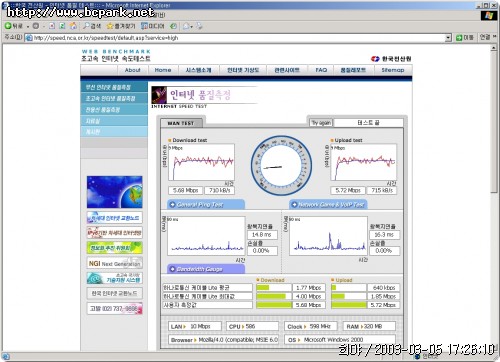Click the 1.77 Mbps average download value
500x362 pixels.
coord(309,287)
